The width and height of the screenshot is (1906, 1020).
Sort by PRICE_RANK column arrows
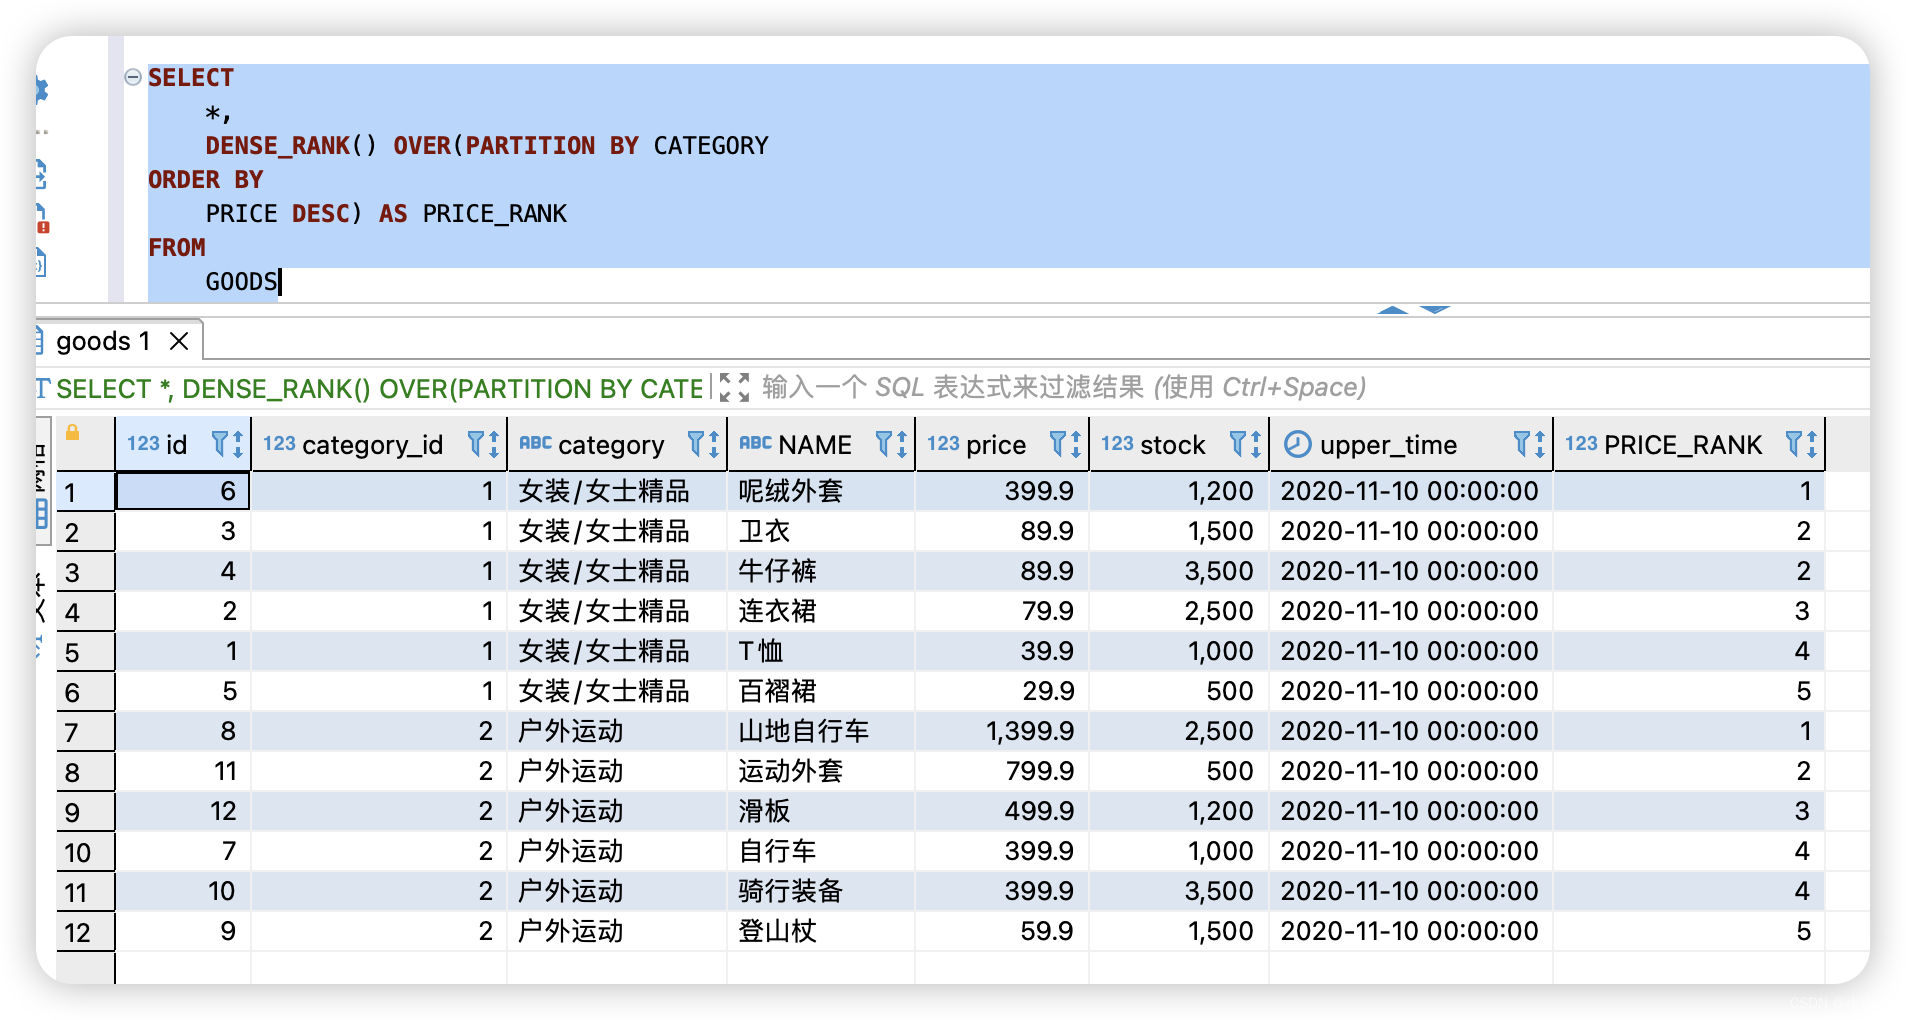(1812, 444)
